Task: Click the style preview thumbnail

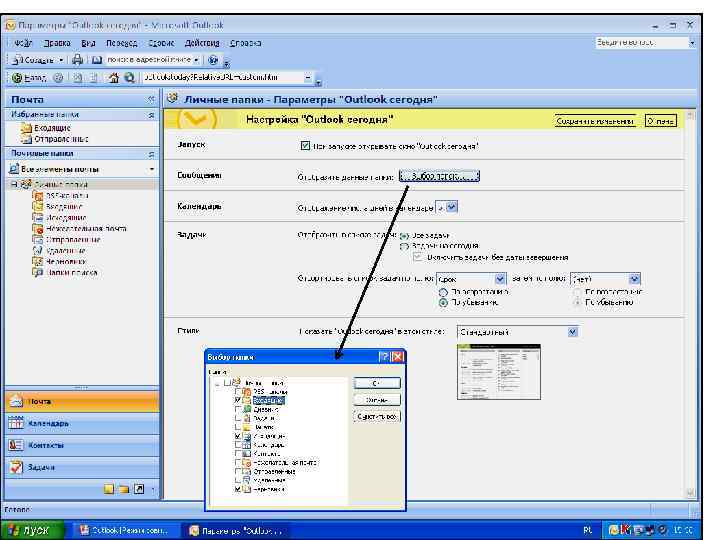Action: (x=499, y=372)
